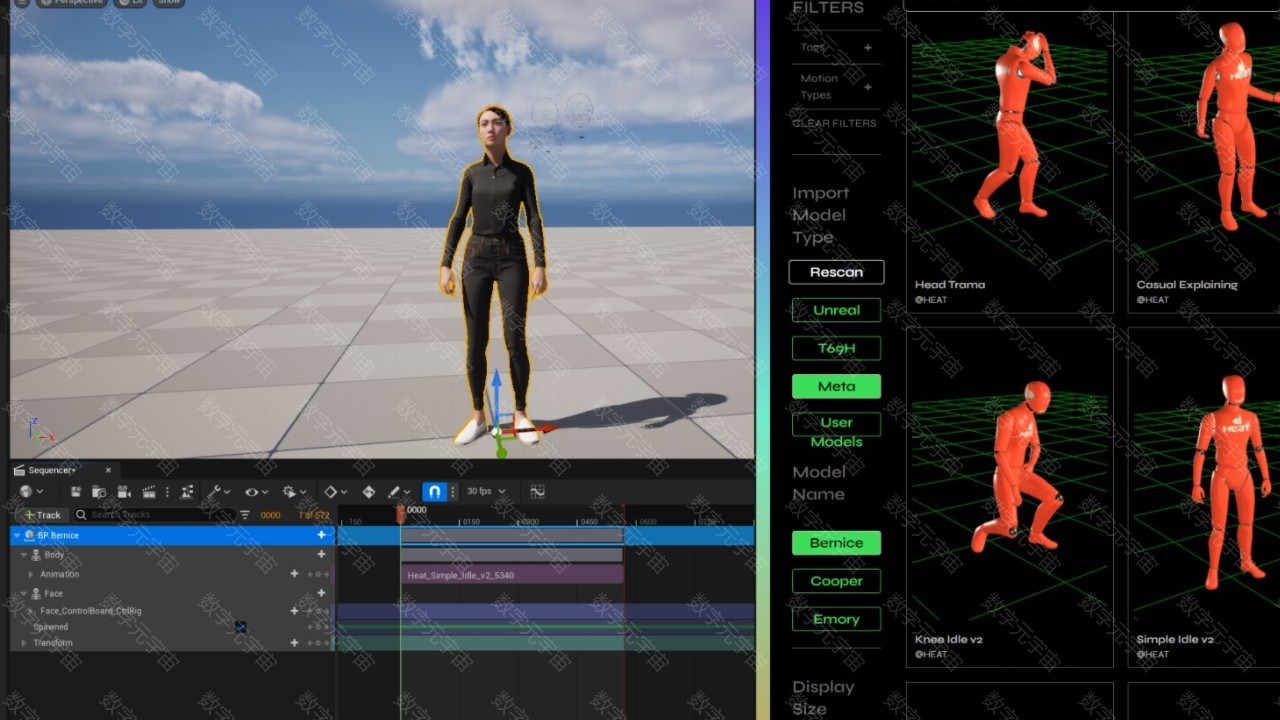The image size is (1280, 720).
Task: Toggle the blue snapping magnet button
Action: tap(434, 492)
